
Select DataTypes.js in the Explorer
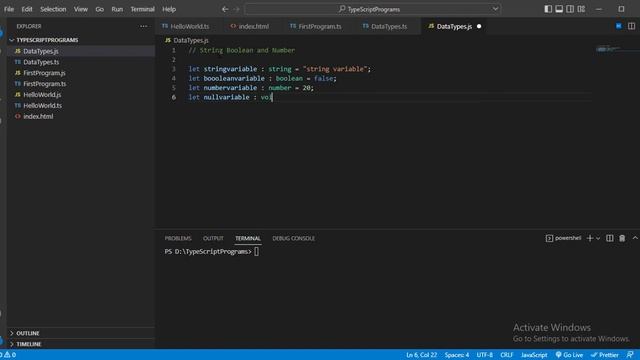(x=81, y=51)
